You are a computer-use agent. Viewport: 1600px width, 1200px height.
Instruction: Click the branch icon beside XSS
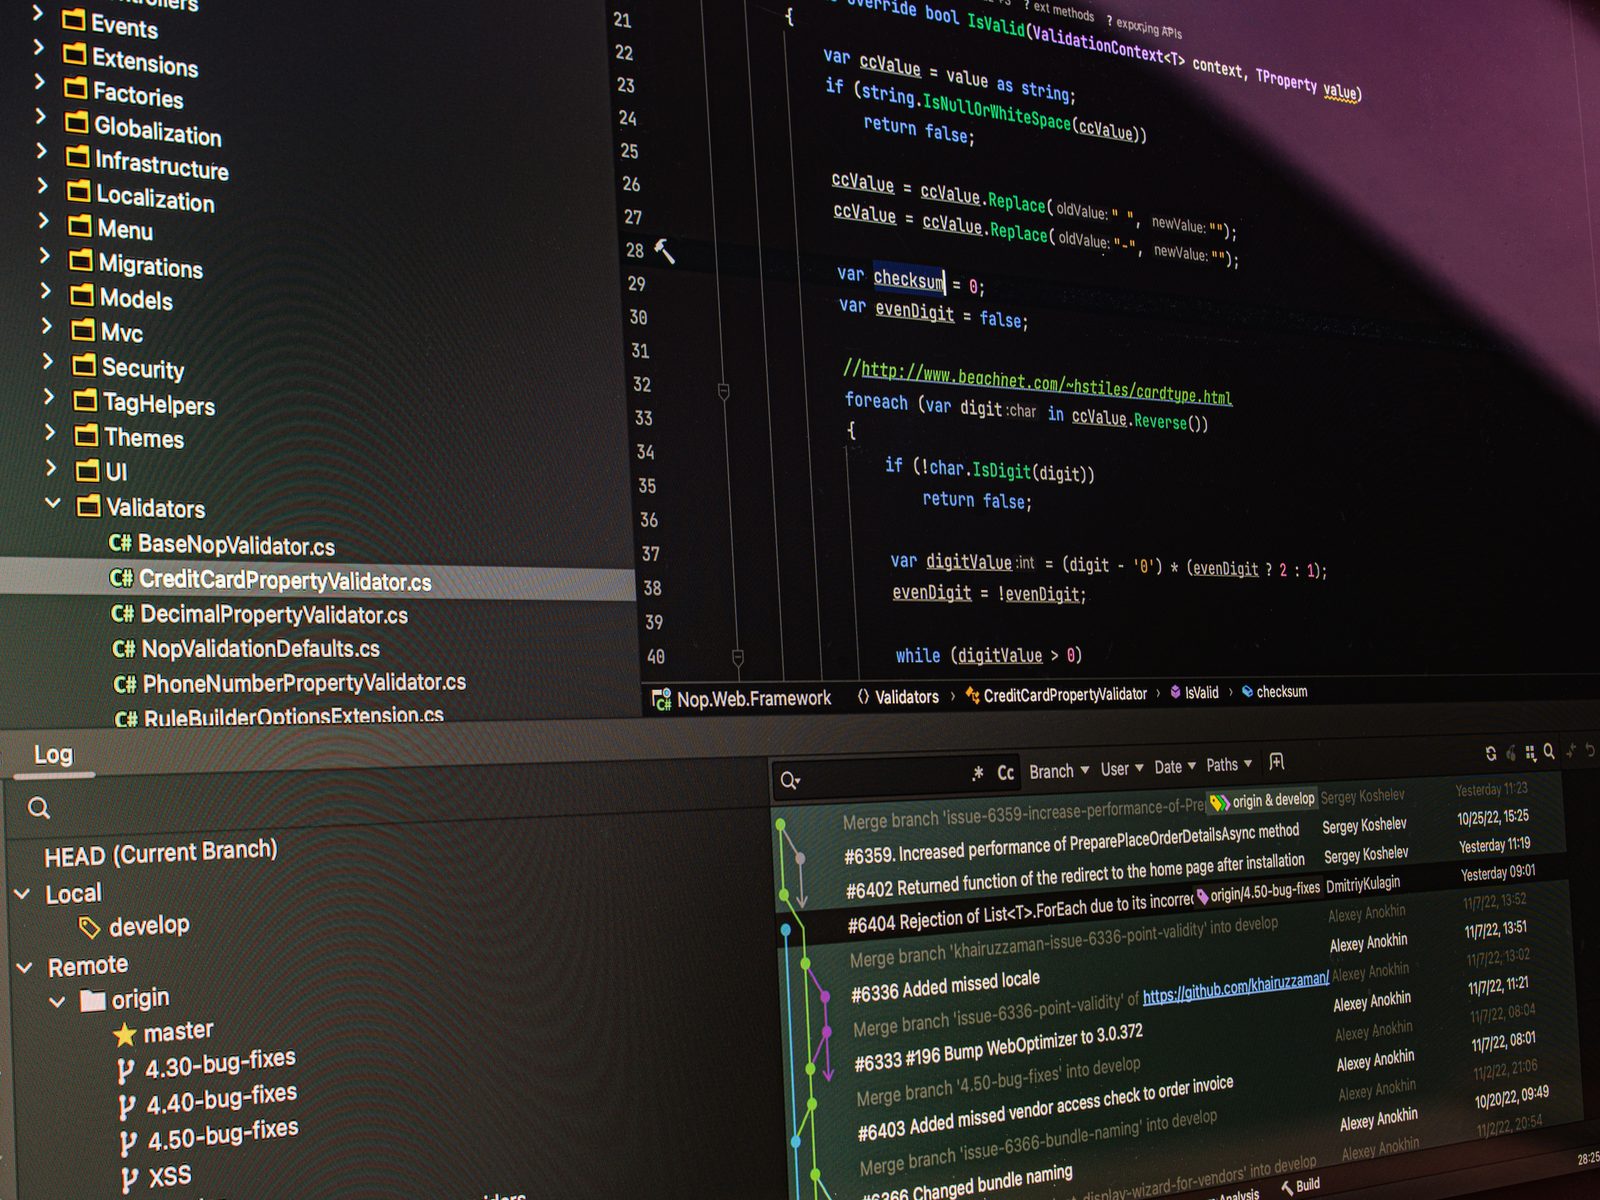tap(129, 1180)
